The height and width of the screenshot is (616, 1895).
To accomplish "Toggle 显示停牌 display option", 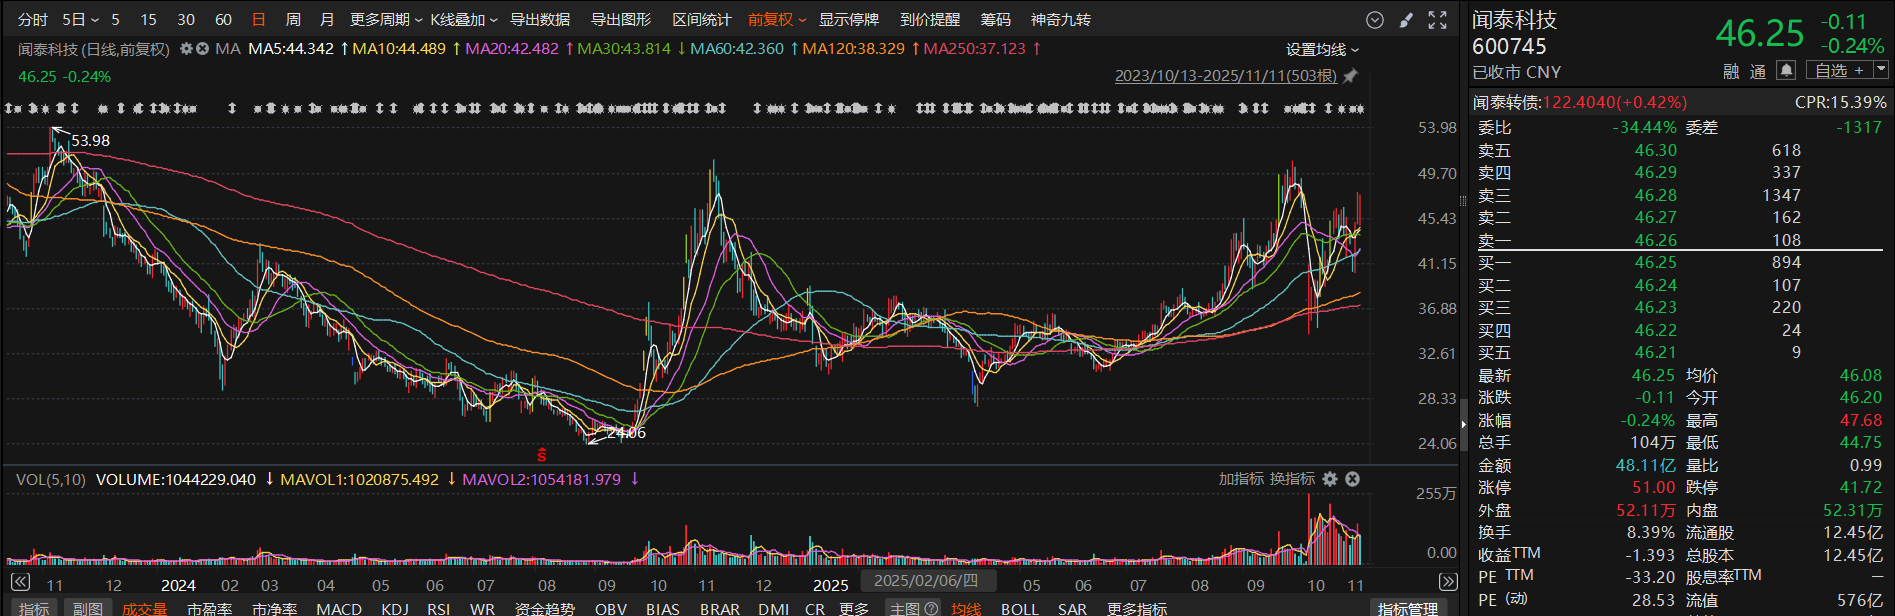I will (x=848, y=20).
